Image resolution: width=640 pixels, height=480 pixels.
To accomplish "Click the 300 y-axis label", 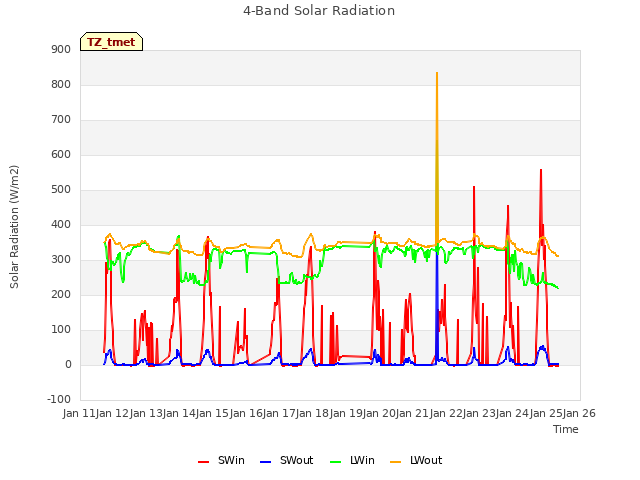I will click(x=61, y=260).
